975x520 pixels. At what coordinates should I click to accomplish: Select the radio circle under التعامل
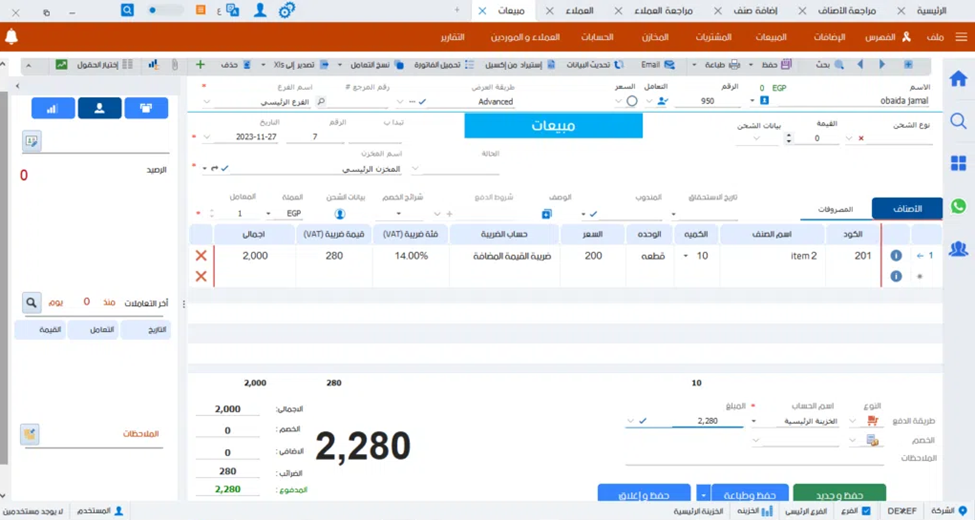pyautogui.click(x=632, y=101)
